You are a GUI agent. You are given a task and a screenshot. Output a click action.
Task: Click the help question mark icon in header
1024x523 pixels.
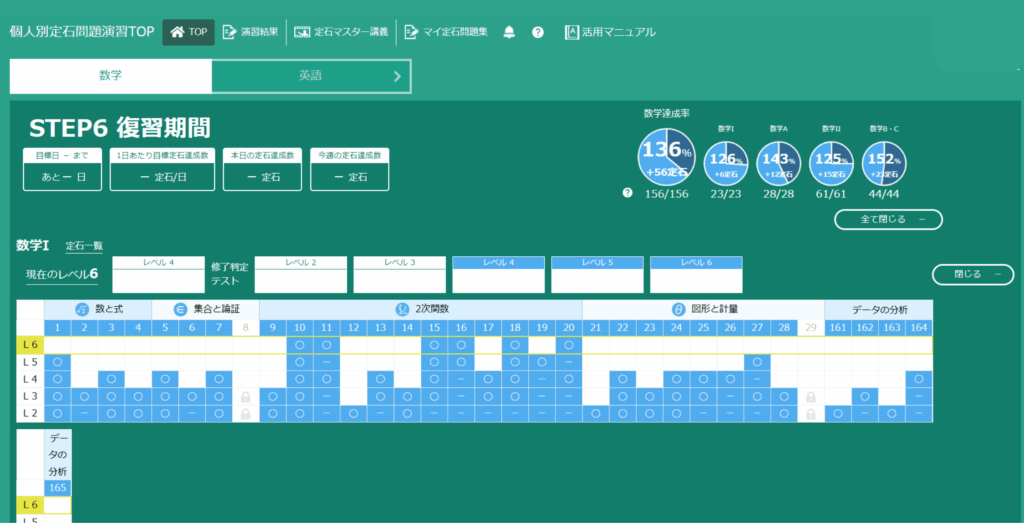coord(538,32)
